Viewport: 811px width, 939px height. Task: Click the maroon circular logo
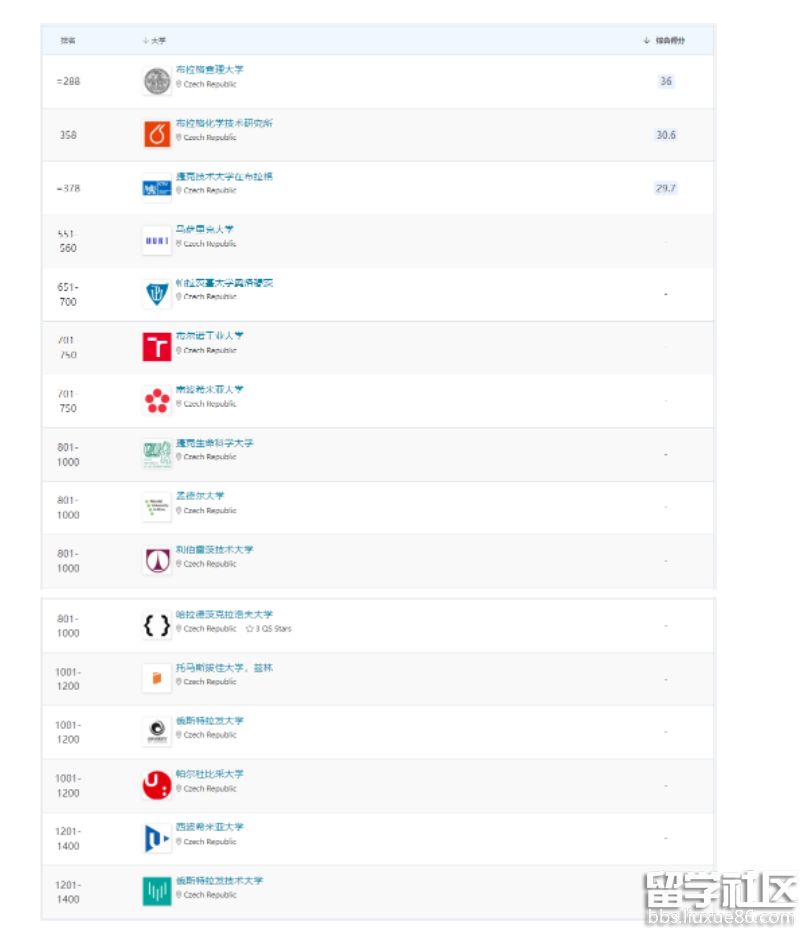coord(157,561)
